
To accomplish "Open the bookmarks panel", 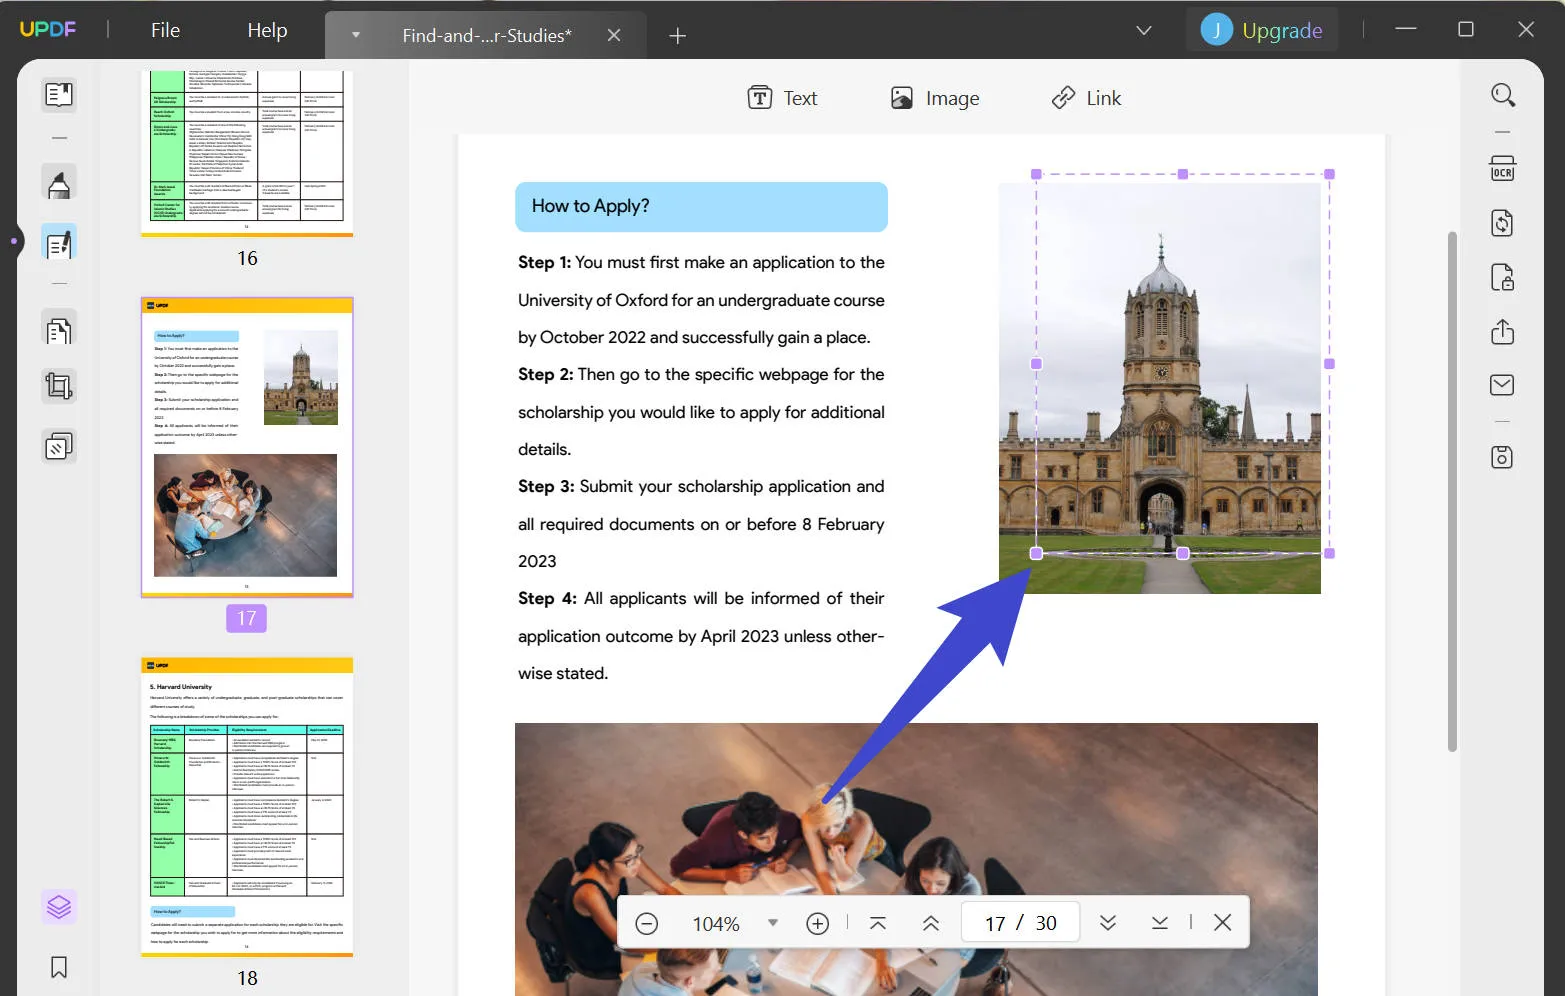I will click(58, 967).
